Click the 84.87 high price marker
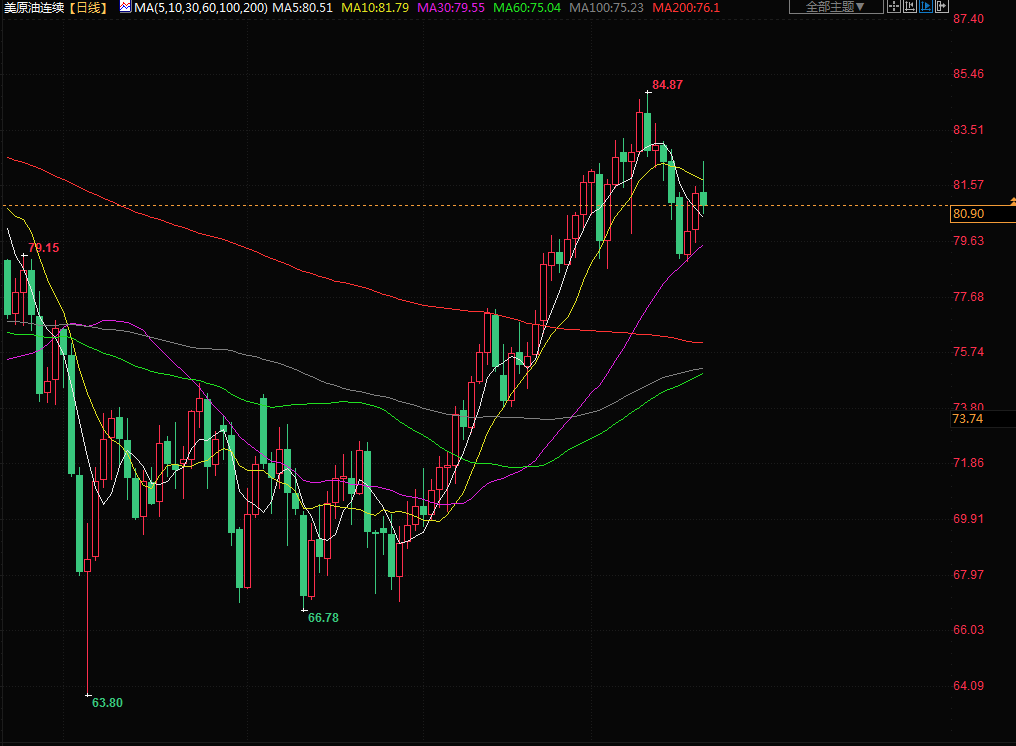The image size is (1016, 746). [x=667, y=85]
